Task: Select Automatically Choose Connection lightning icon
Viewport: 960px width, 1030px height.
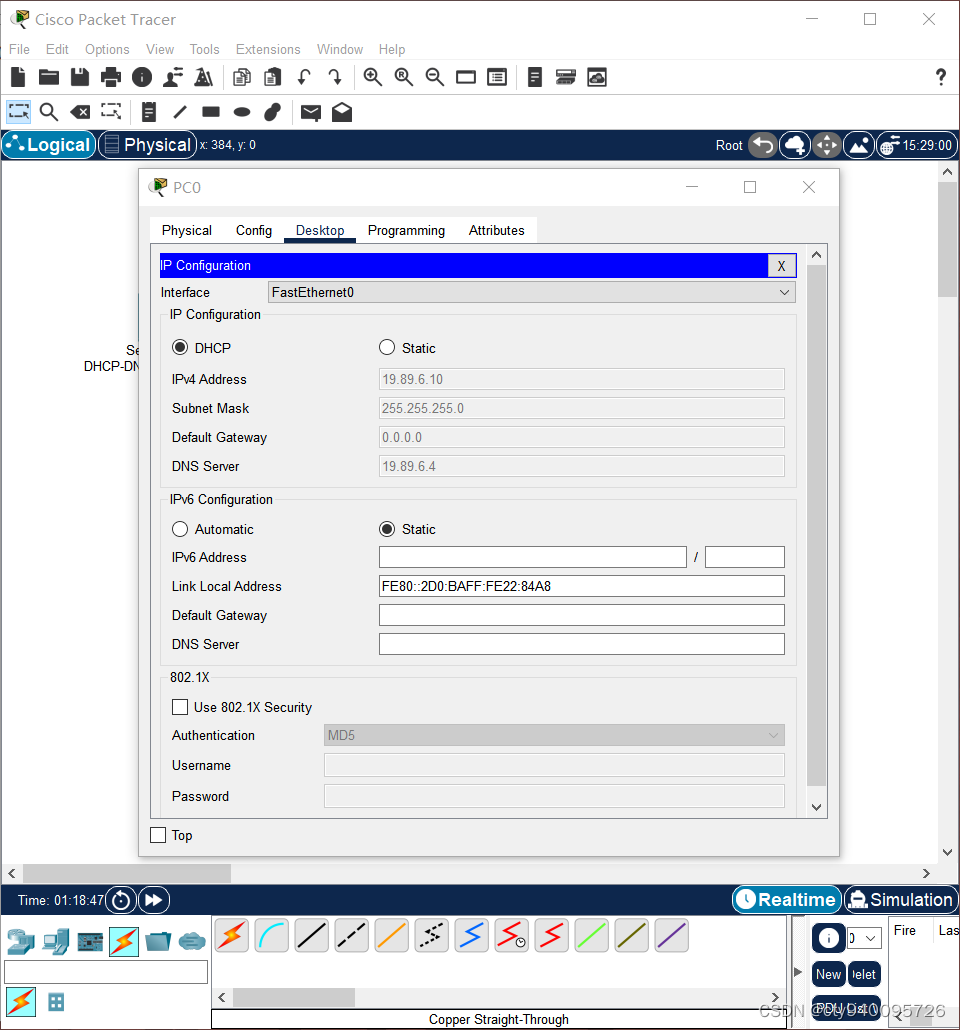Action: [x=231, y=936]
